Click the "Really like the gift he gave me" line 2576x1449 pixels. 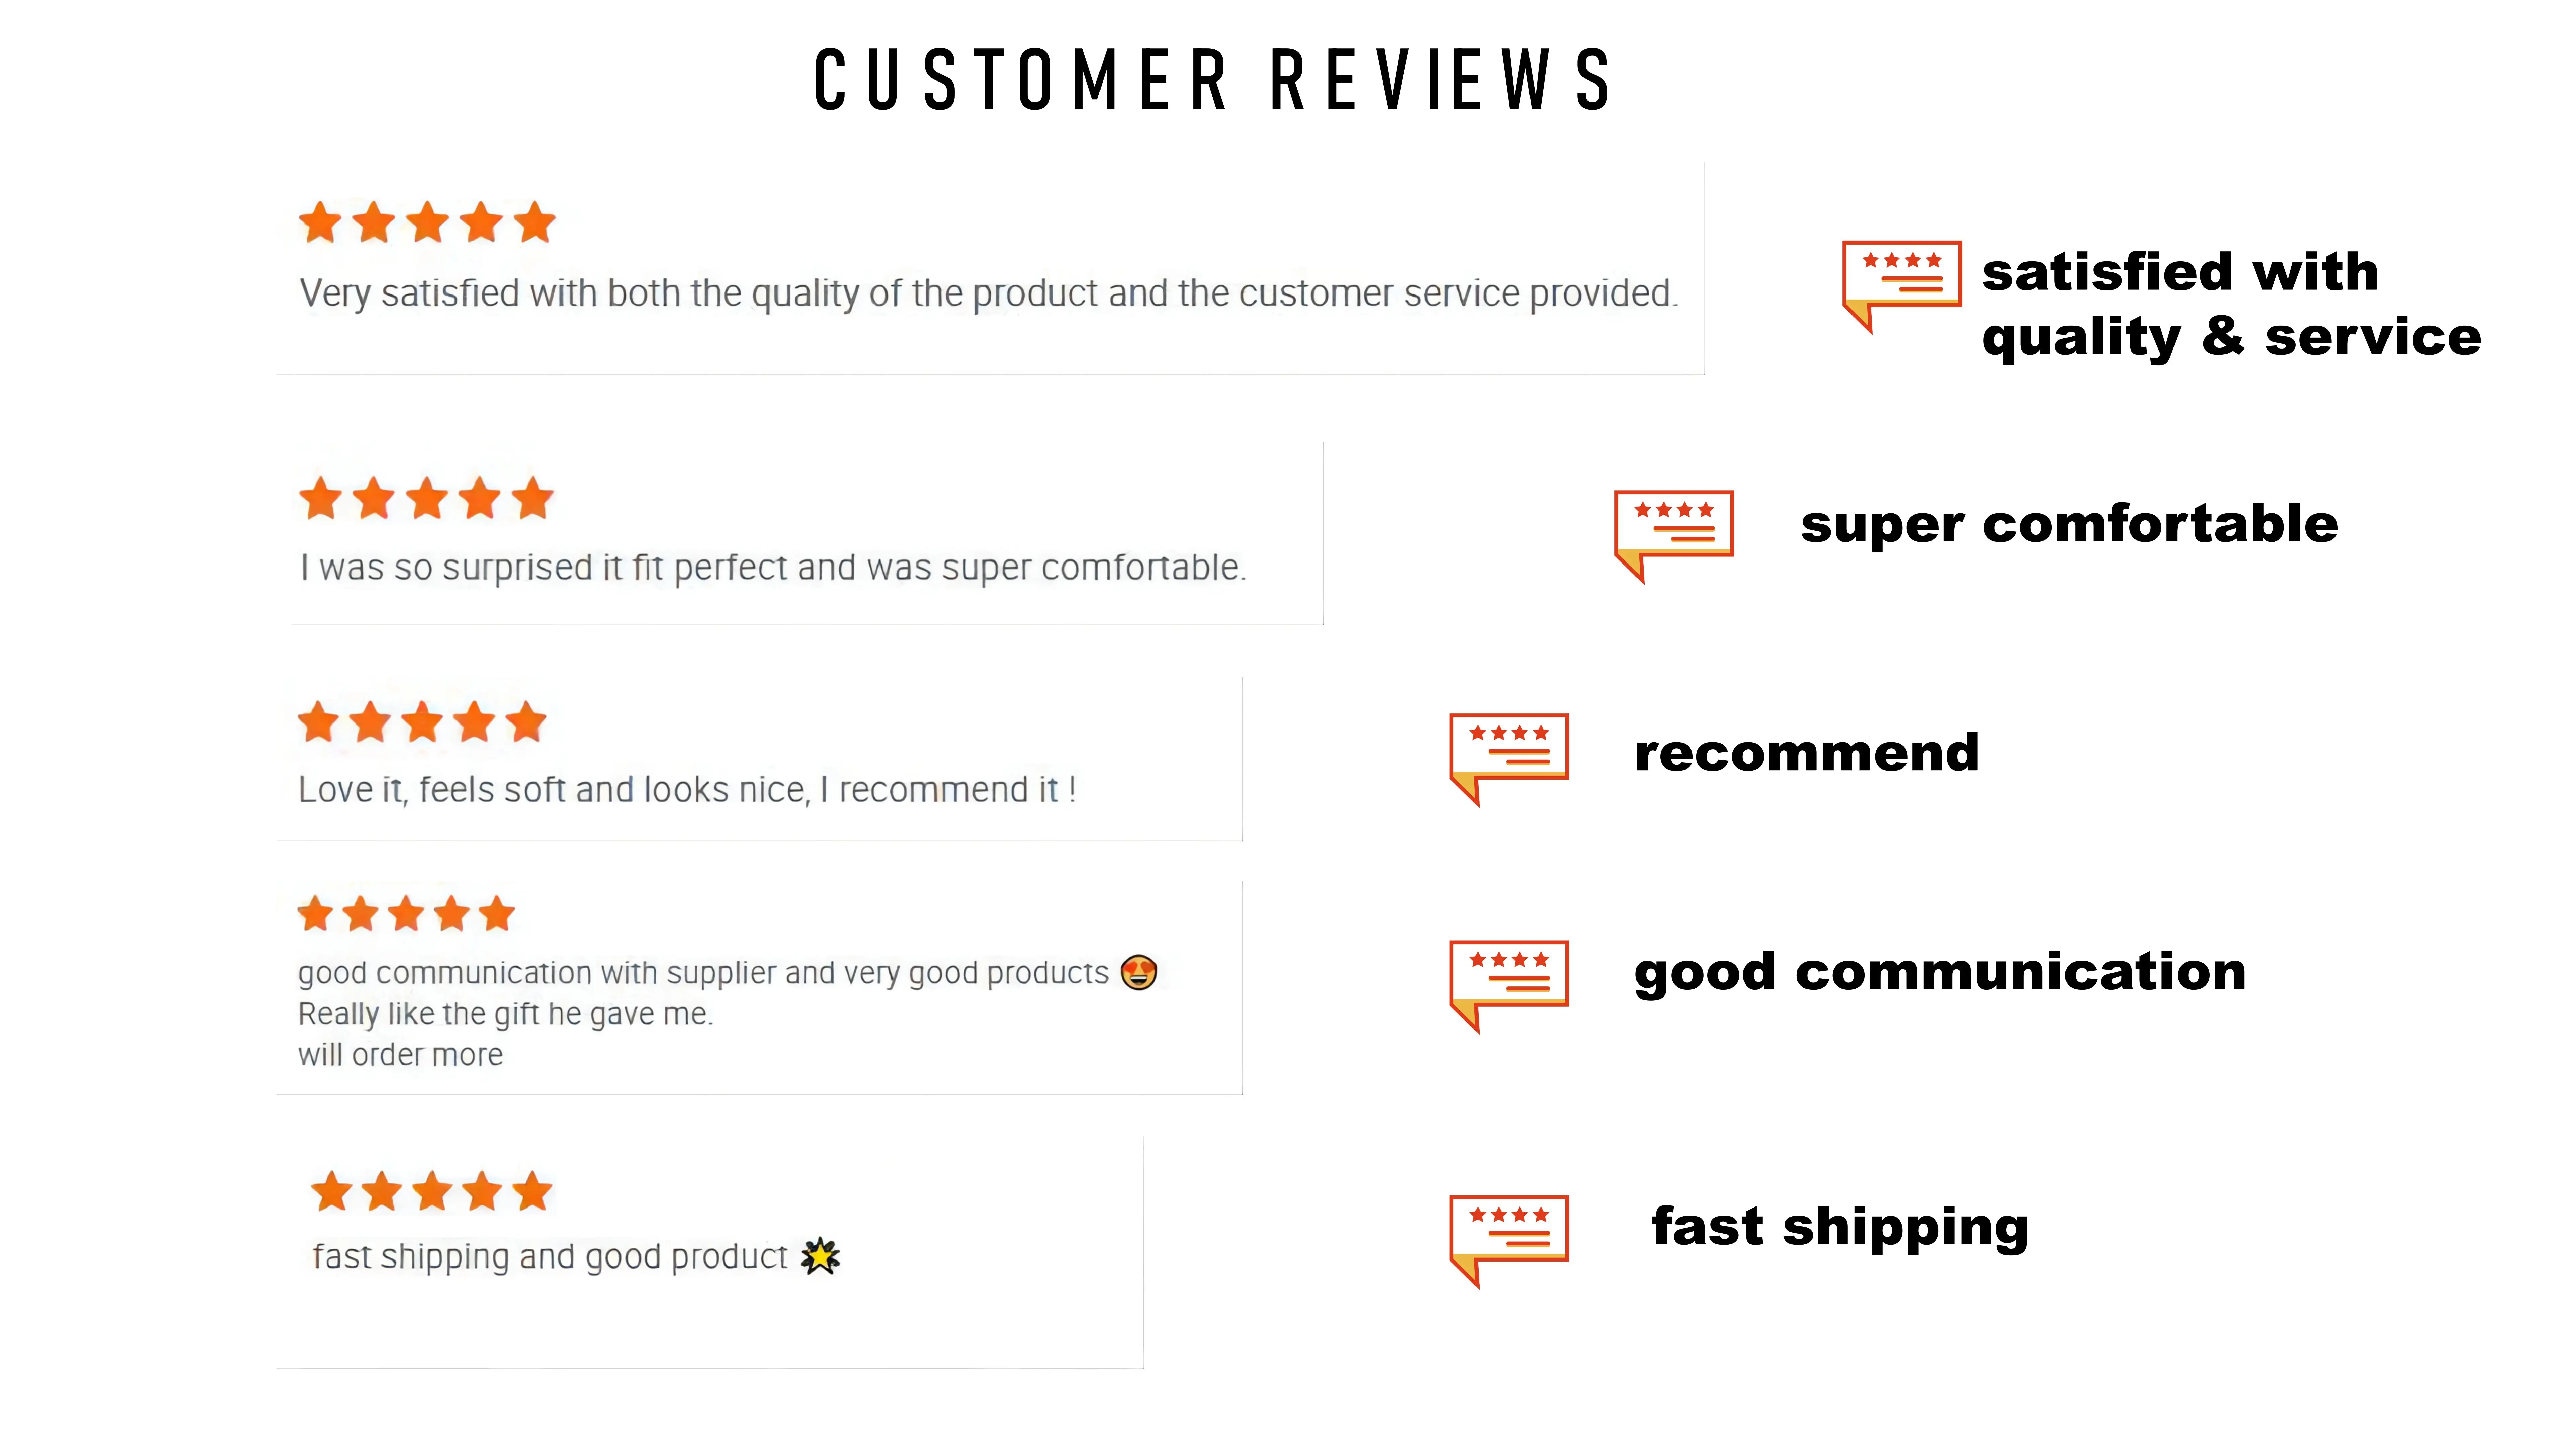(x=505, y=1014)
